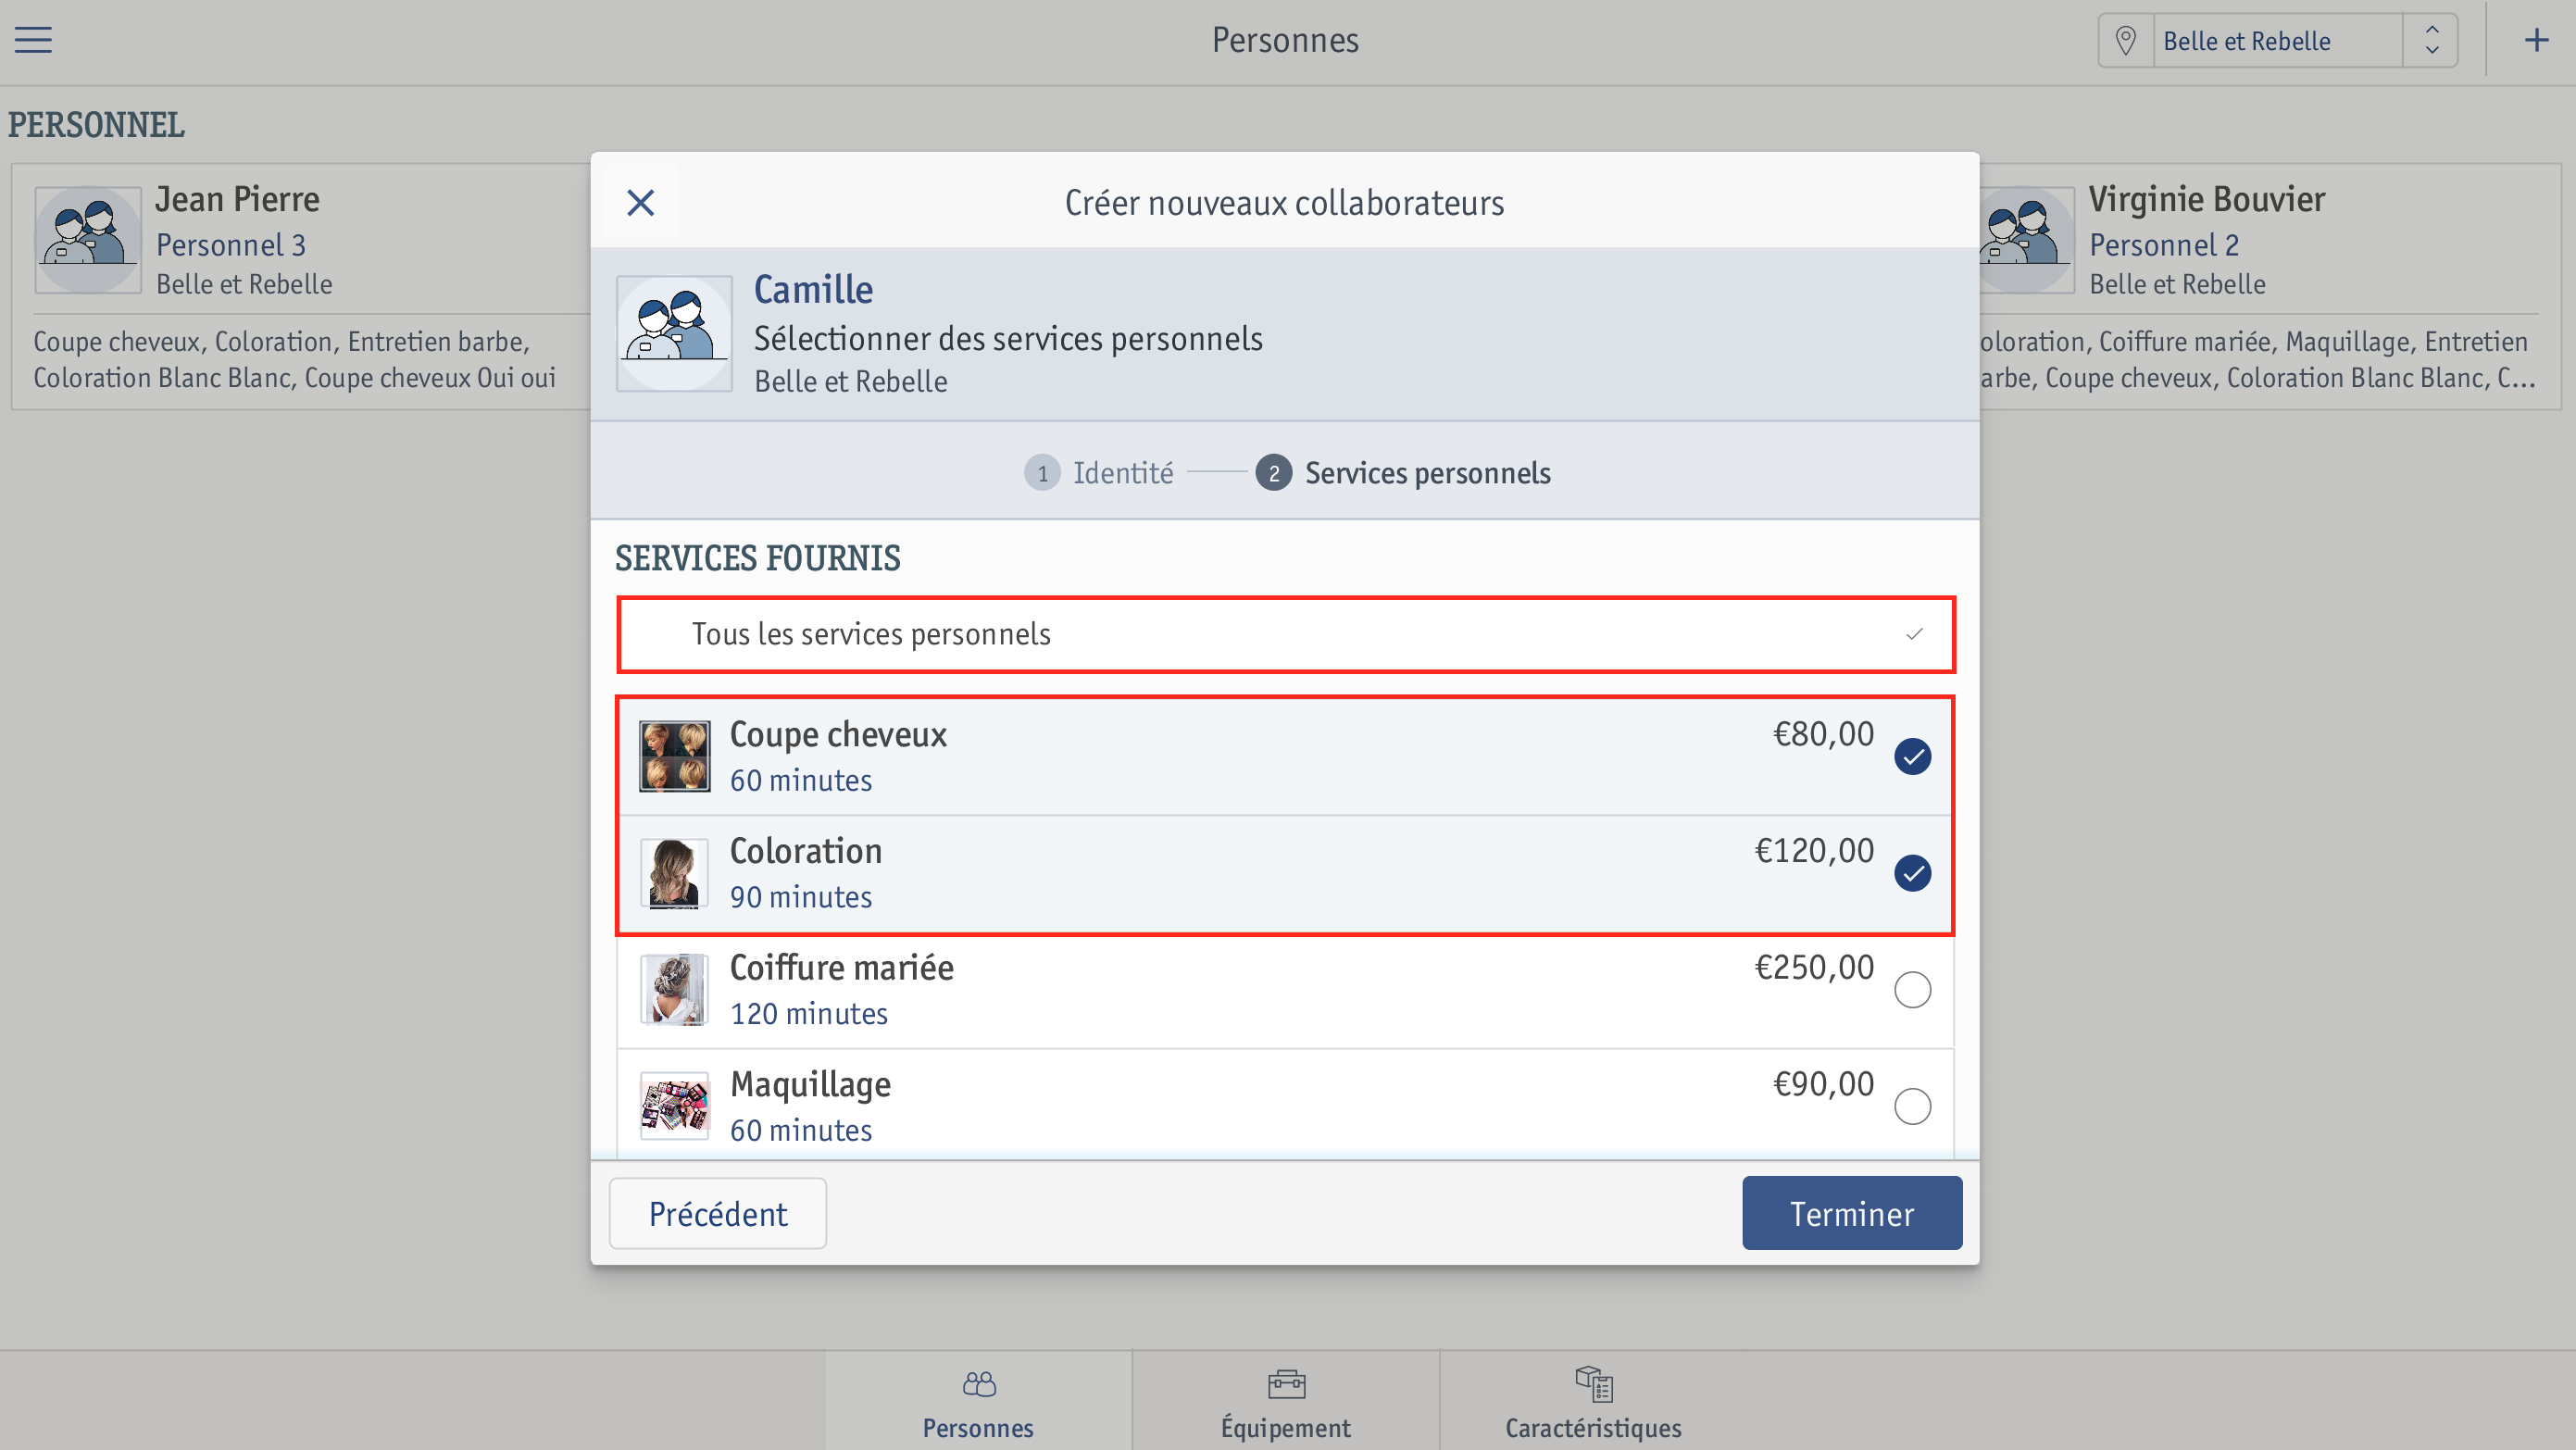The image size is (2576, 1450).
Task: Uncheck the Coupe cheveux service
Action: click(x=1912, y=757)
